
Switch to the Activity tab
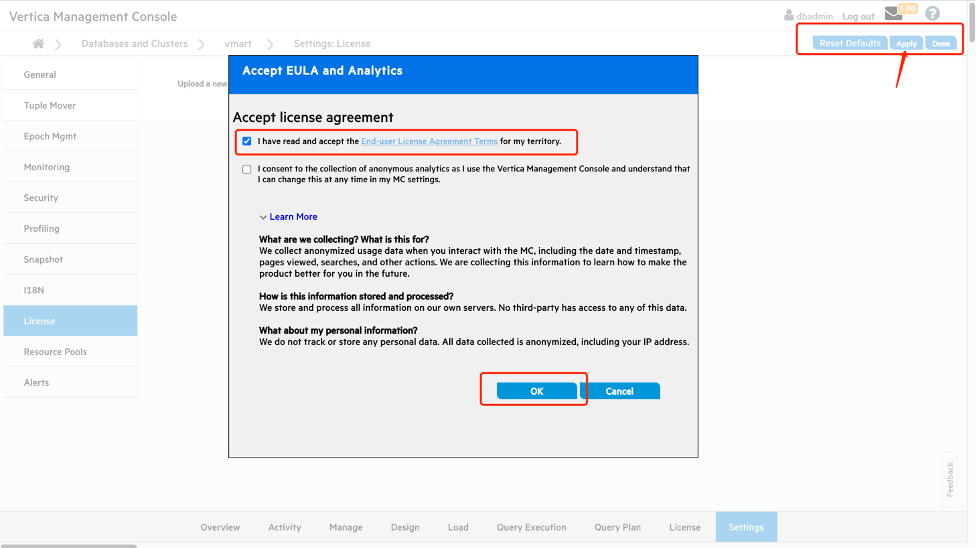point(284,527)
